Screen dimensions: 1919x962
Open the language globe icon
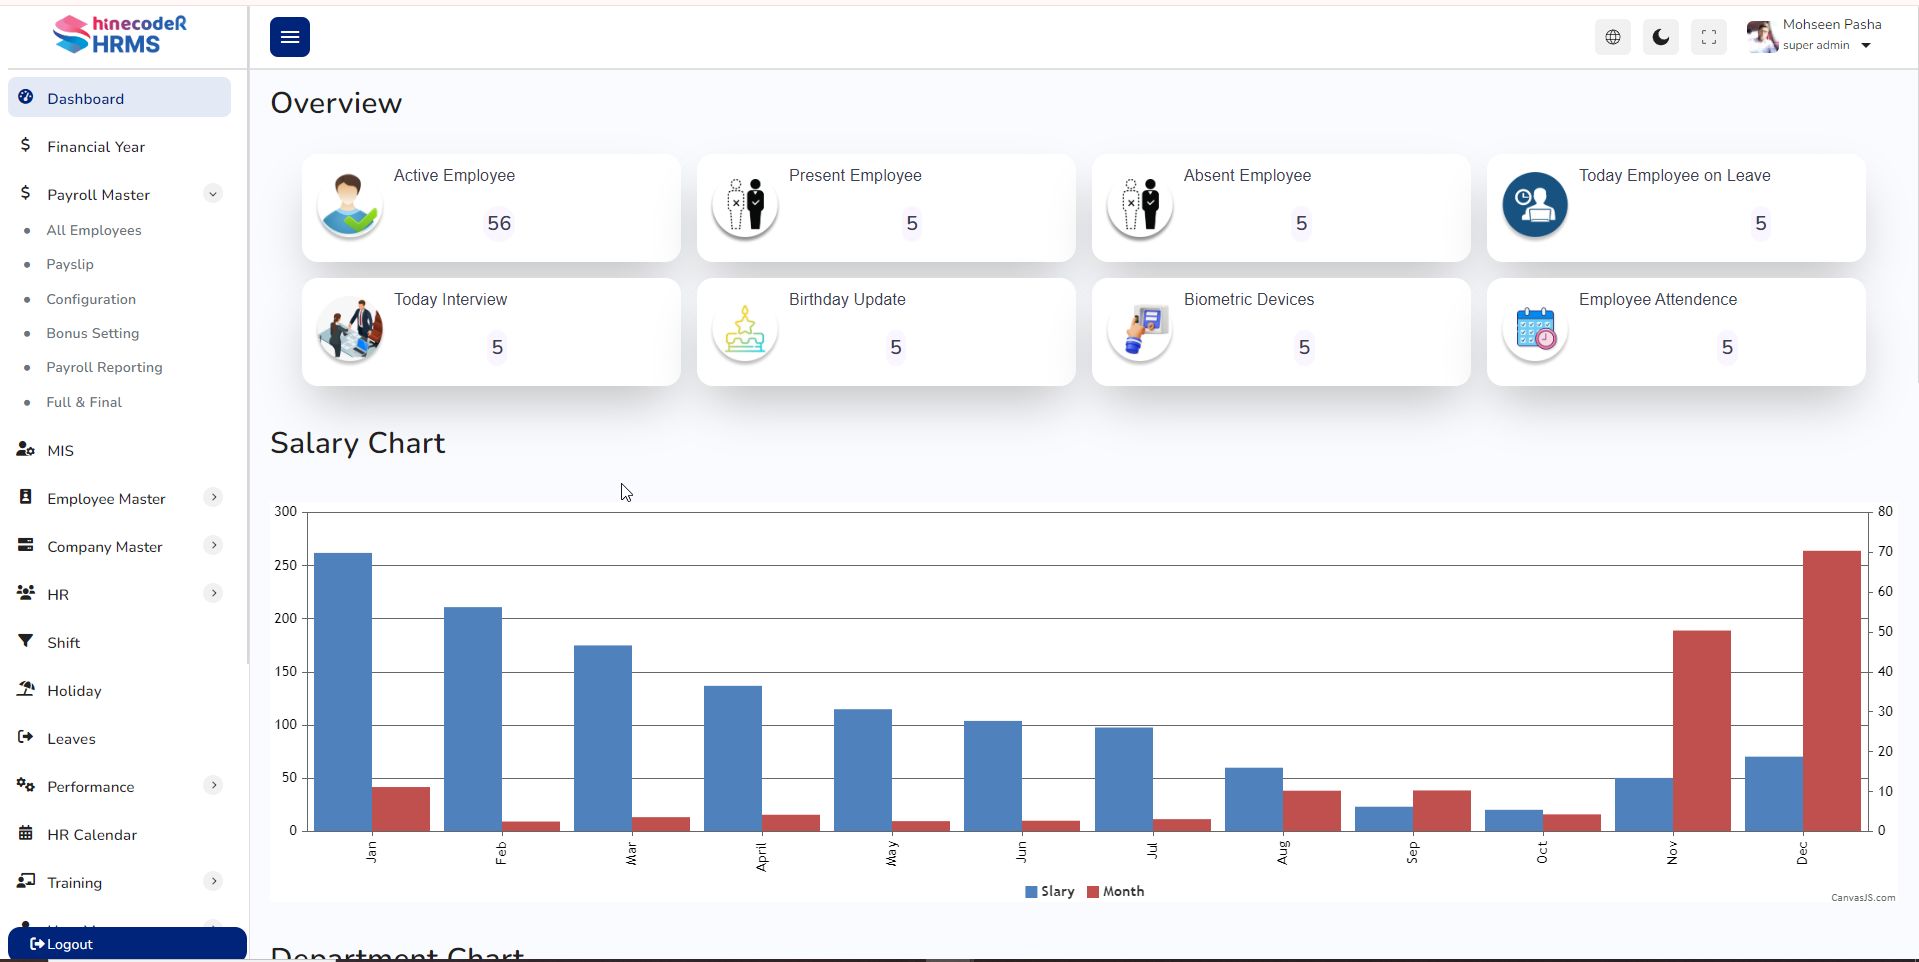click(1613, 37)
